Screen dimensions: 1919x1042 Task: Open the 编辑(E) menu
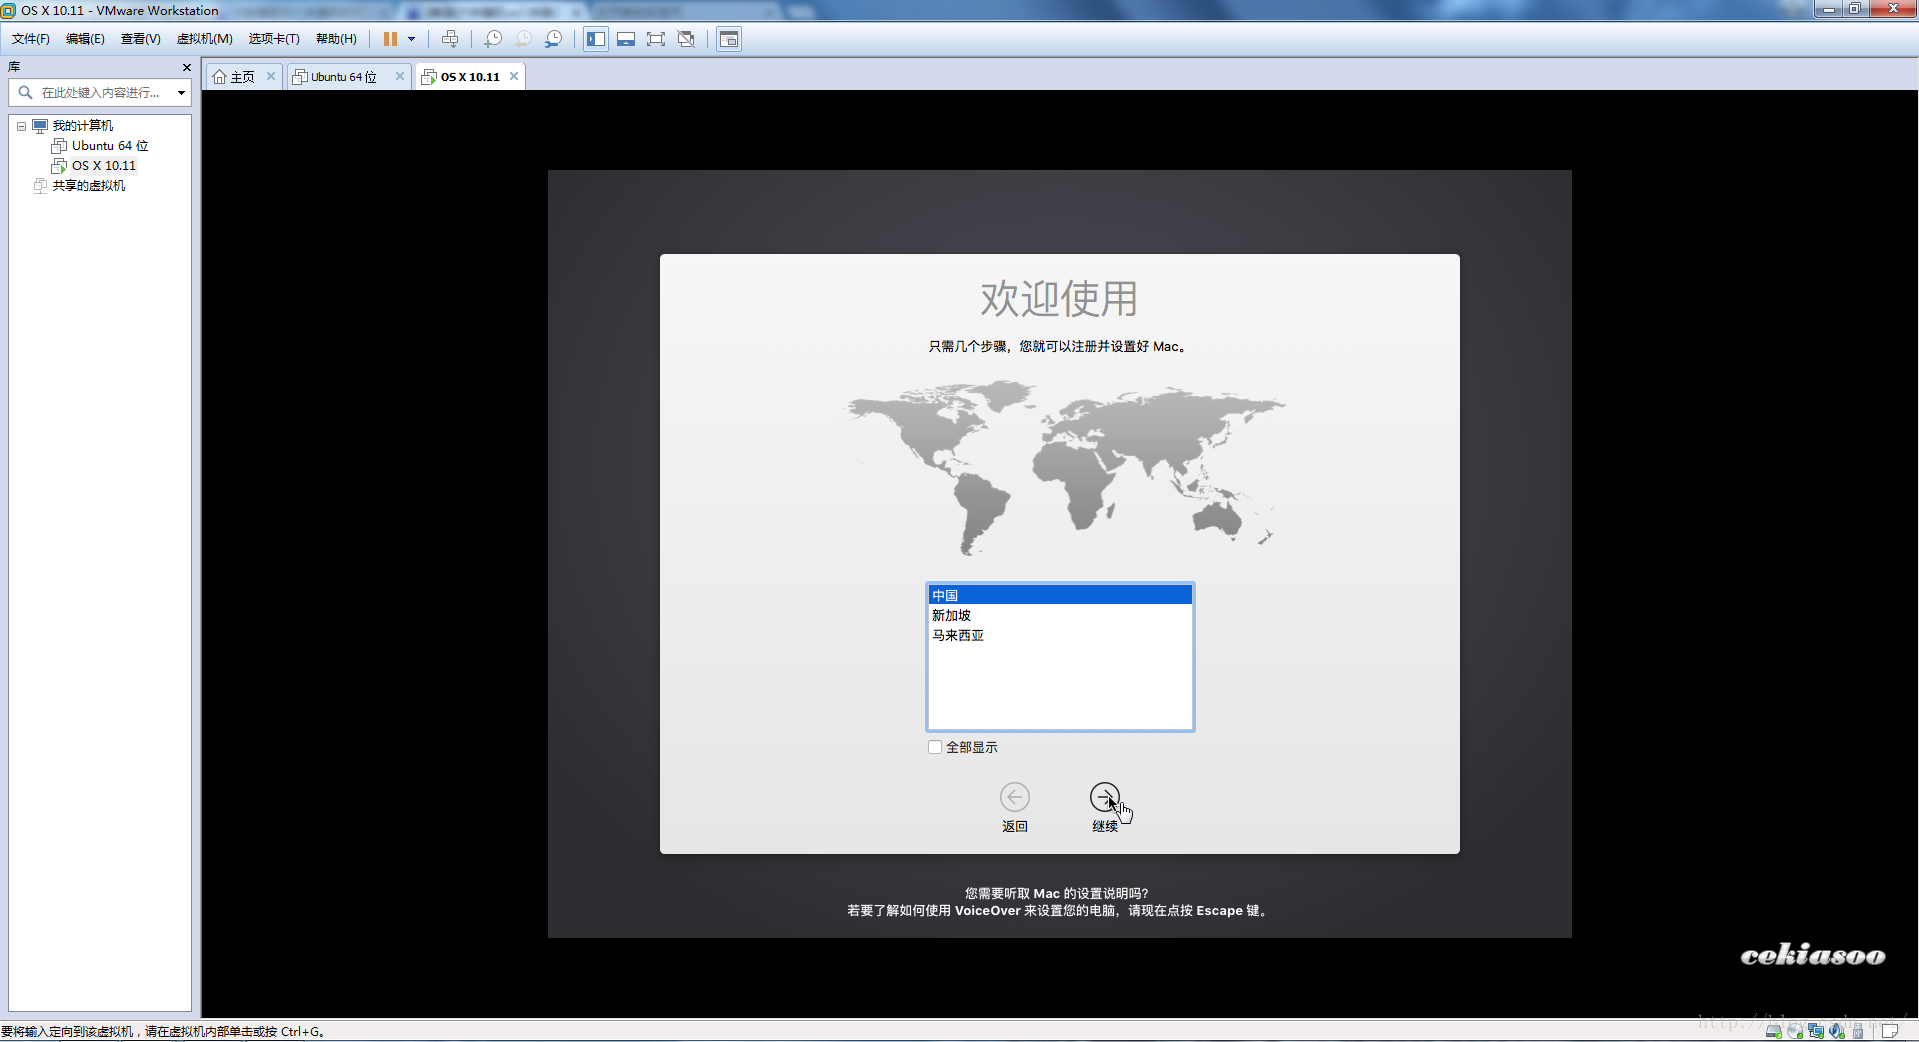coord(85,39)
